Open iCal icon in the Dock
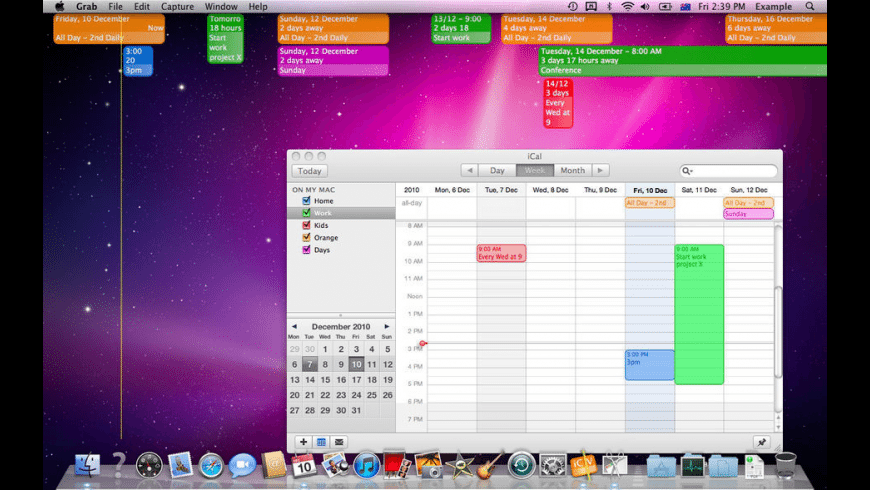870x490 pixels. 304,465
